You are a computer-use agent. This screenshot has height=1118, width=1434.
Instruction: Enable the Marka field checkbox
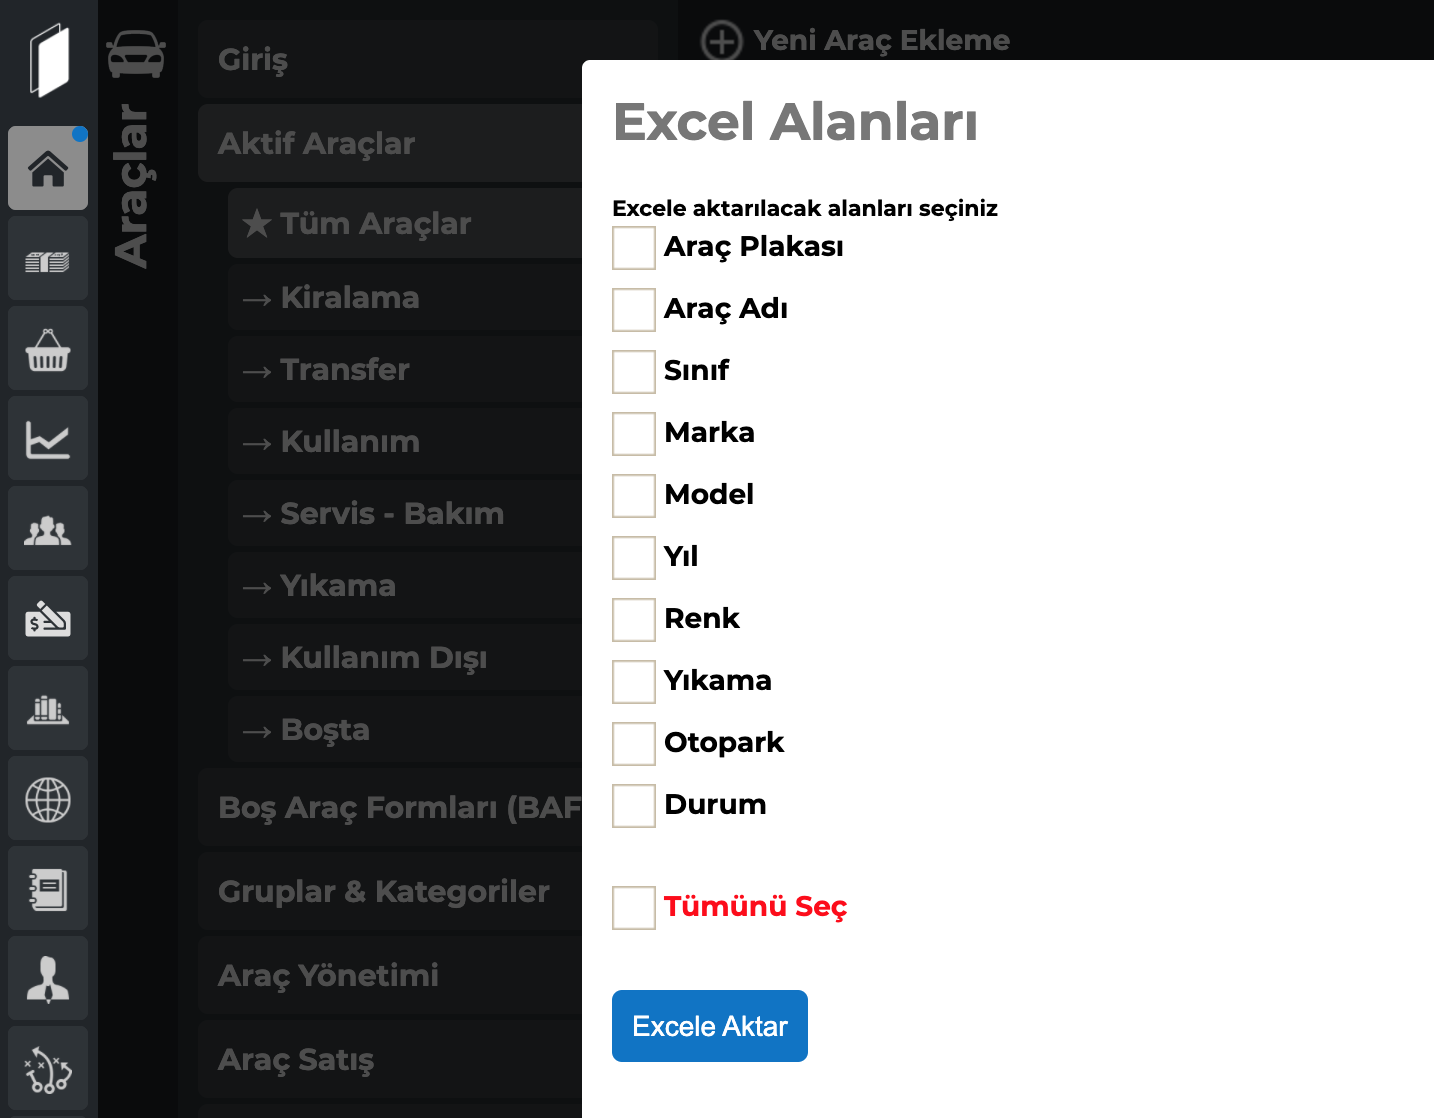coord(634,434)
